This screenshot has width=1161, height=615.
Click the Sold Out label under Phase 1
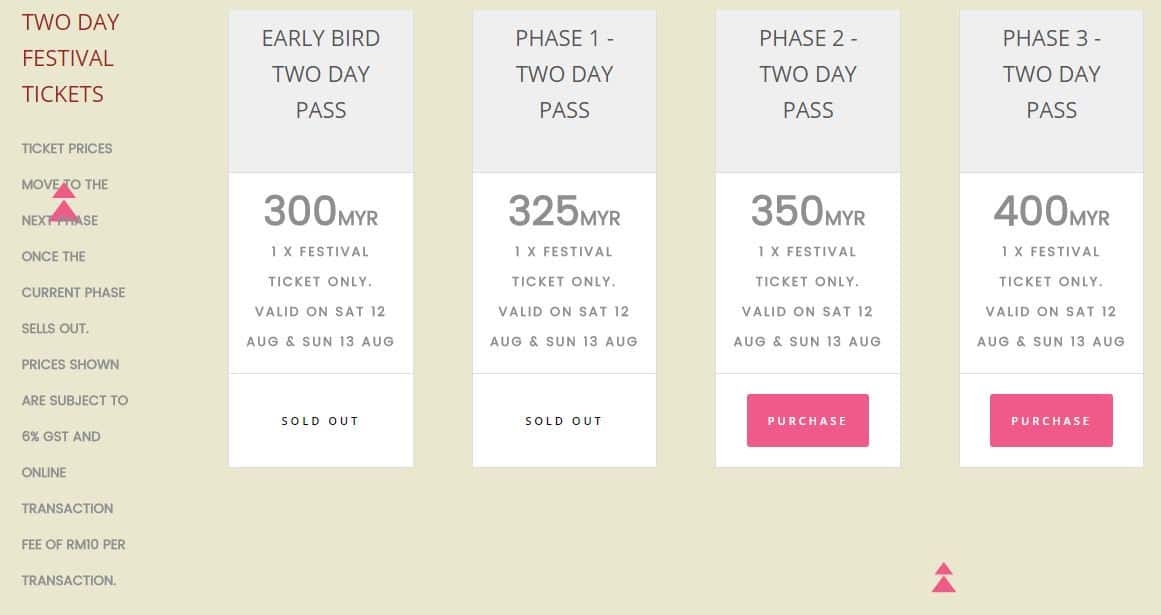pos(563,421)
